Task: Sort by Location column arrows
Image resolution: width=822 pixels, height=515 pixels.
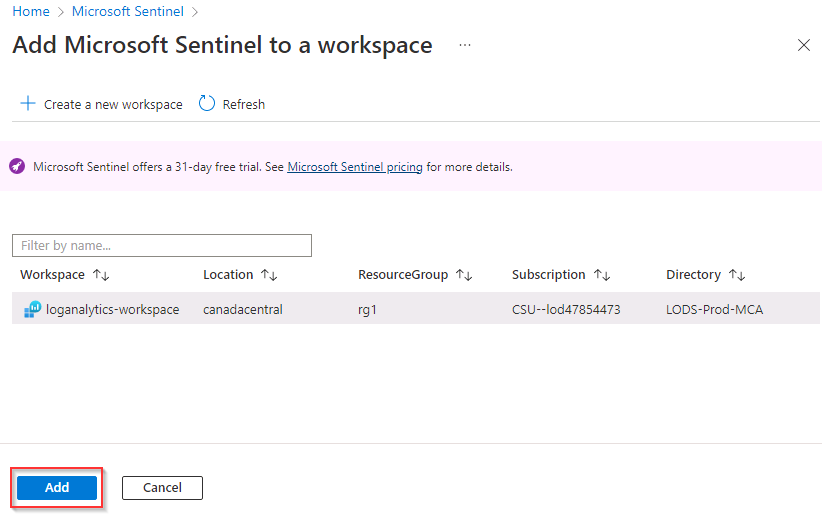Action: click(x=269, y=275)
